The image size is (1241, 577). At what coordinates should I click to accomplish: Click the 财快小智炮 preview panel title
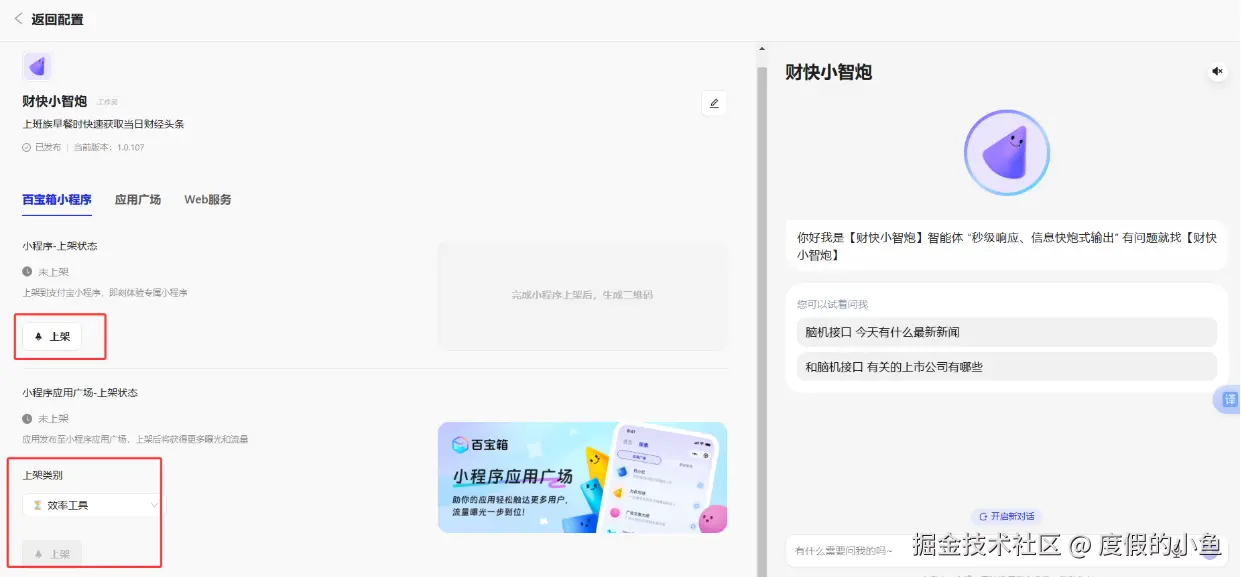point(829,72)
